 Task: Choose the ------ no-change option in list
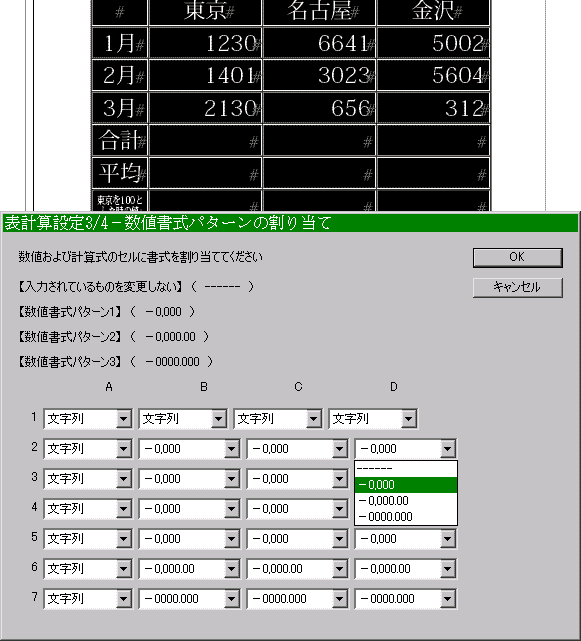pos(406,469)
